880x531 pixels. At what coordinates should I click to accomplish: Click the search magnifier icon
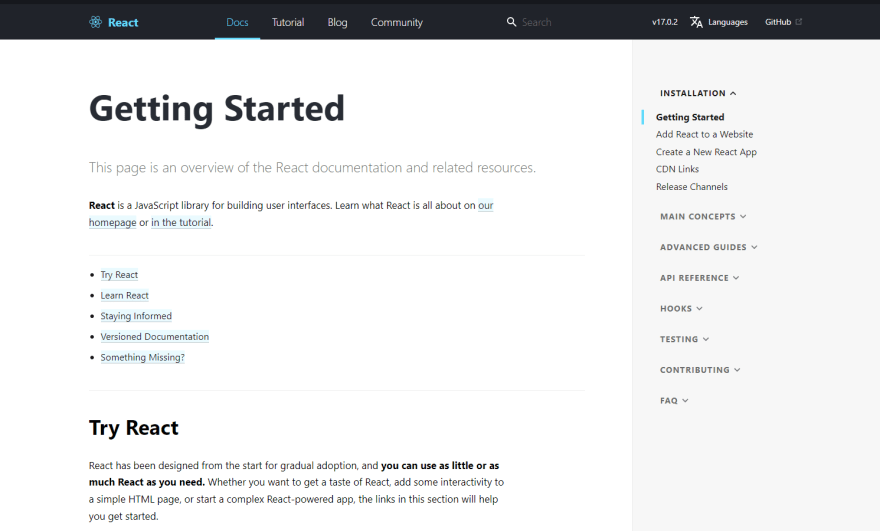(511, 22)
